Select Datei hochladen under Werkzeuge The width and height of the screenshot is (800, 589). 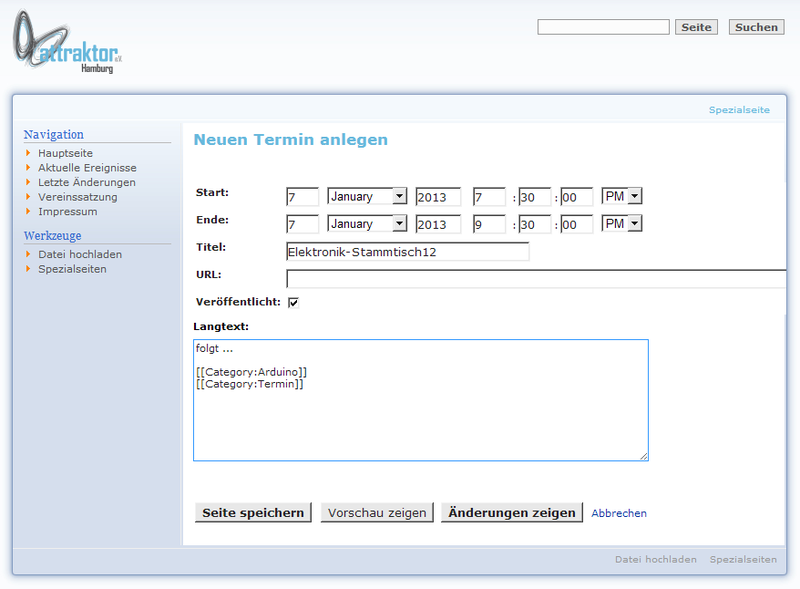click(80, 254)
